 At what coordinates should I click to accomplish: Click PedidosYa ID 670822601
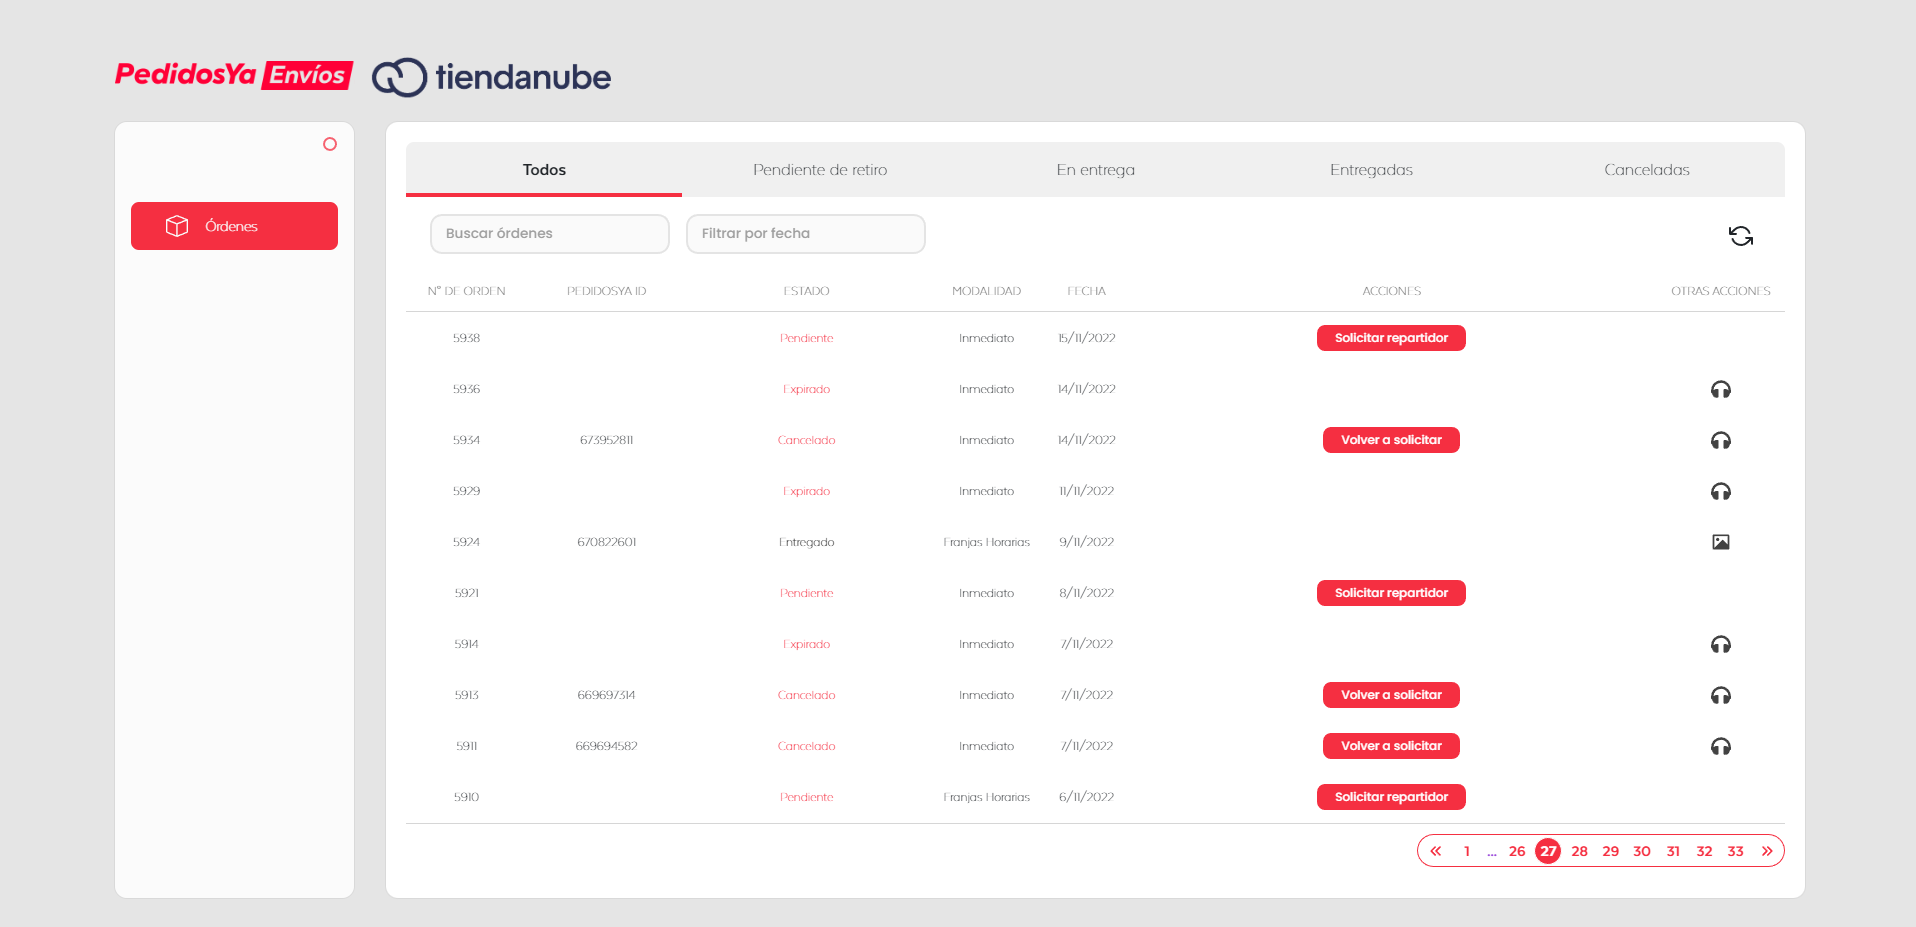point(606,542)
